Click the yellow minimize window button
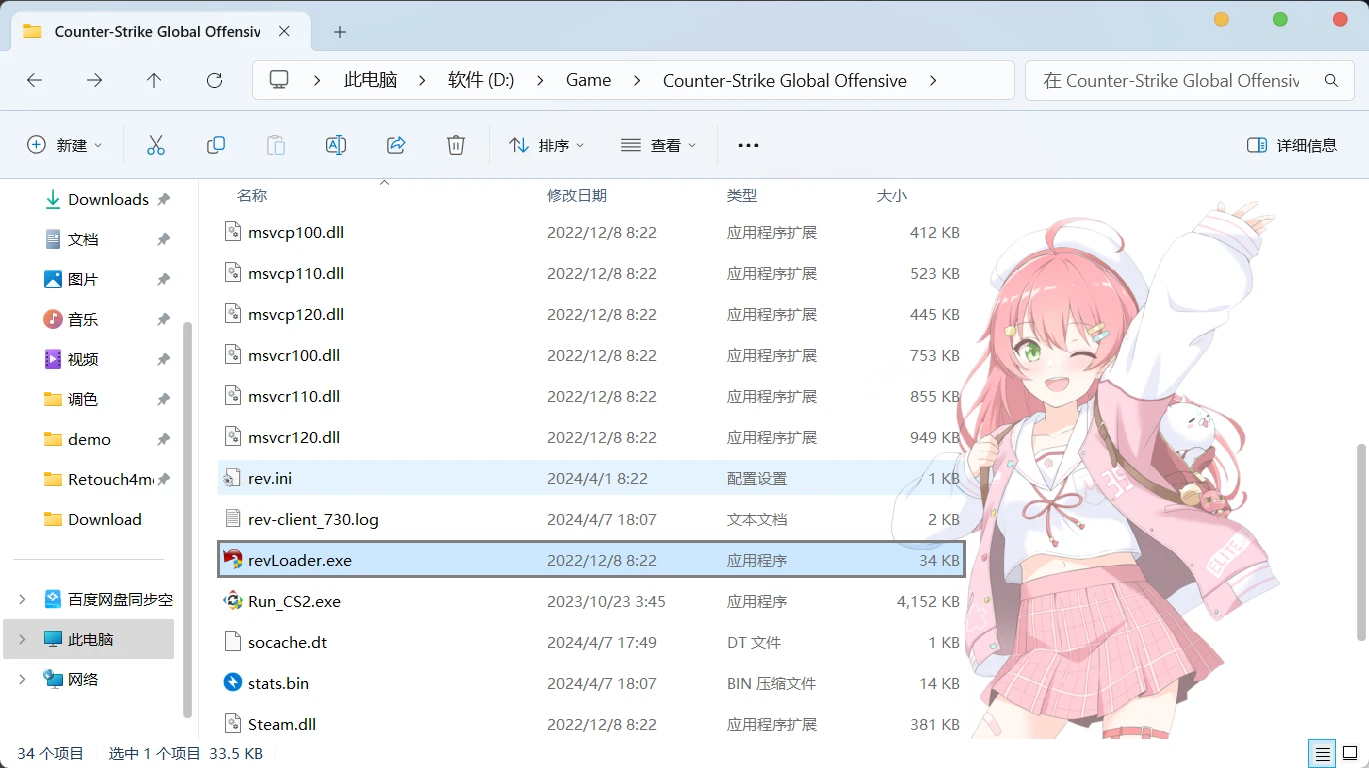The image size is (1369, 768). 1221,19
